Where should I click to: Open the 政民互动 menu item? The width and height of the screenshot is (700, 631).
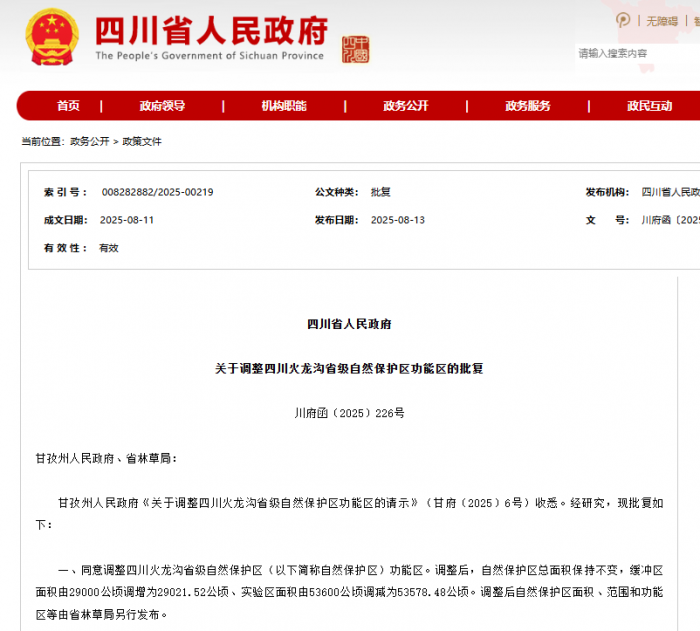pos(650,106)
